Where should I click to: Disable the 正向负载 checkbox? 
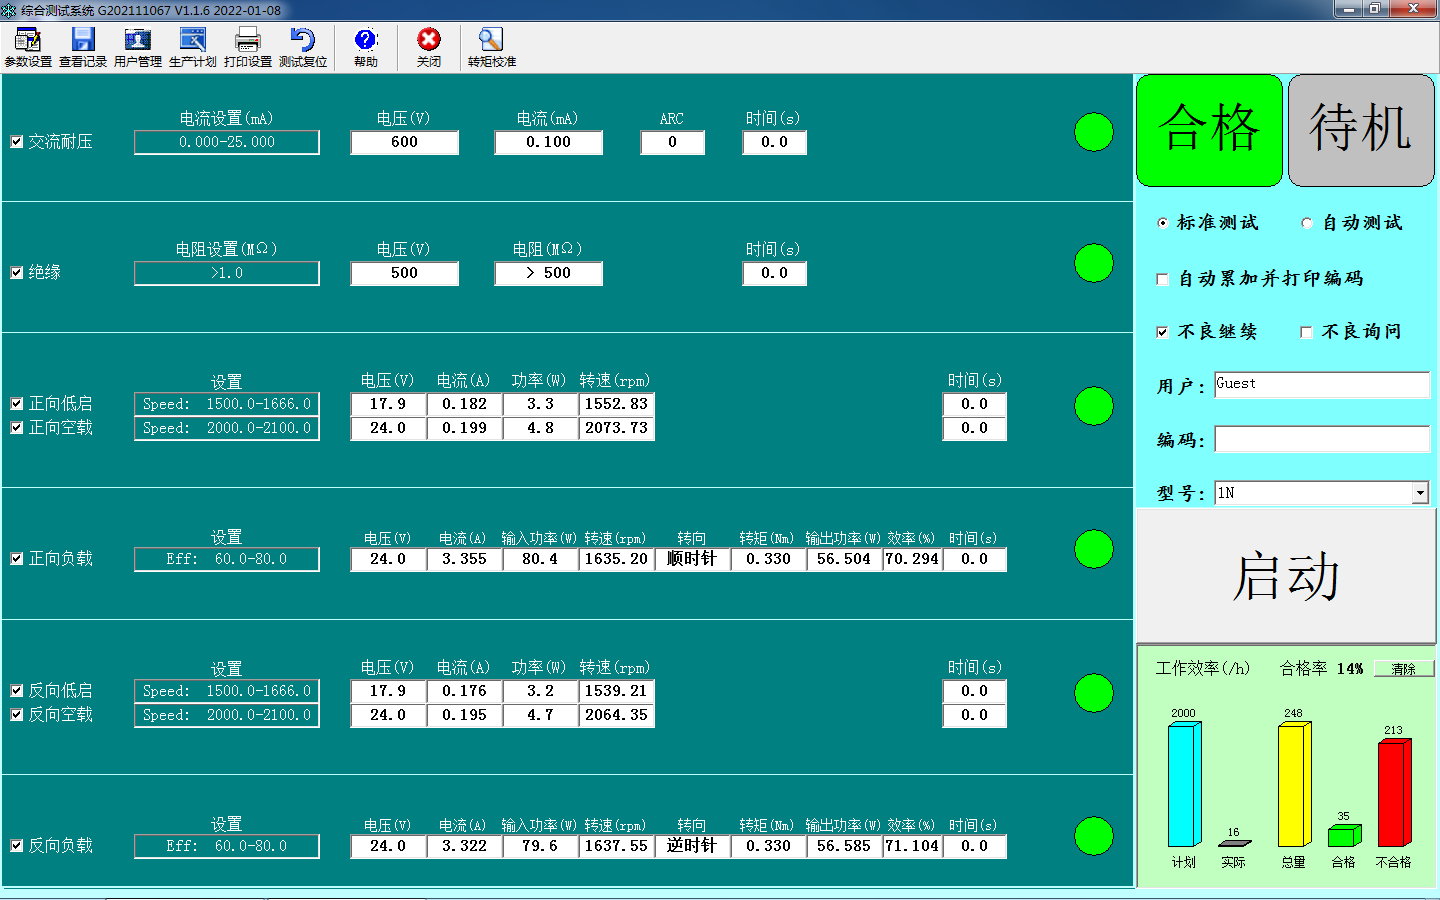17,559
